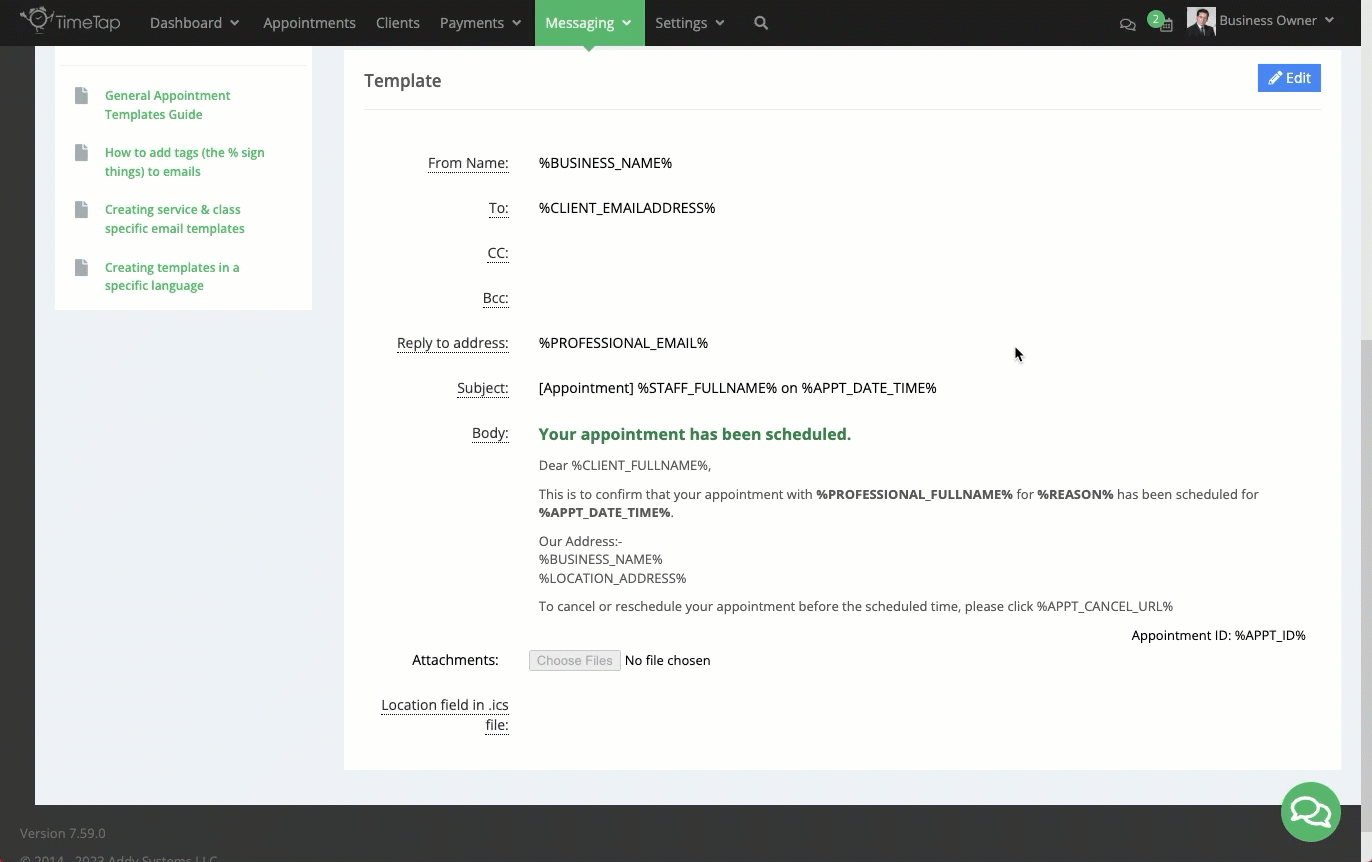This screenshot has height=862, width=1372.
Task: Click the Choose Files button for attachments
Action: click(x=574, y=660)
